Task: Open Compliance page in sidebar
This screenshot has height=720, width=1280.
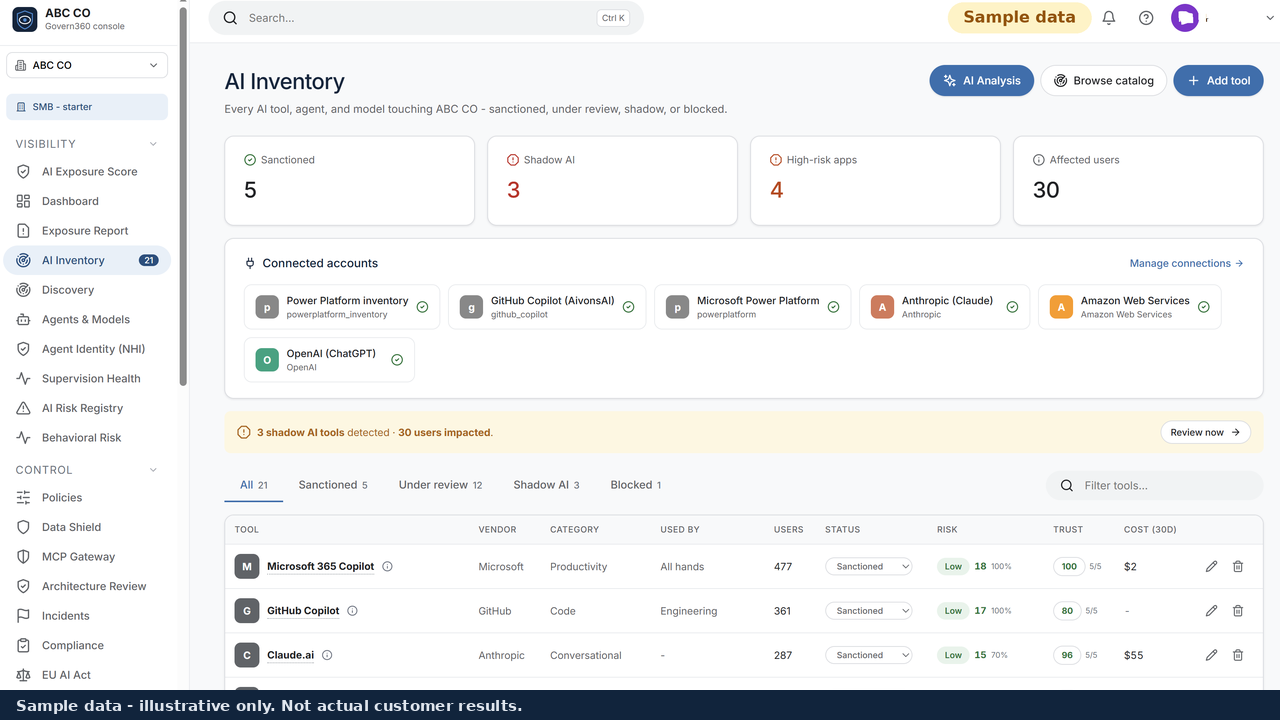Action: [x=88, y=645]
